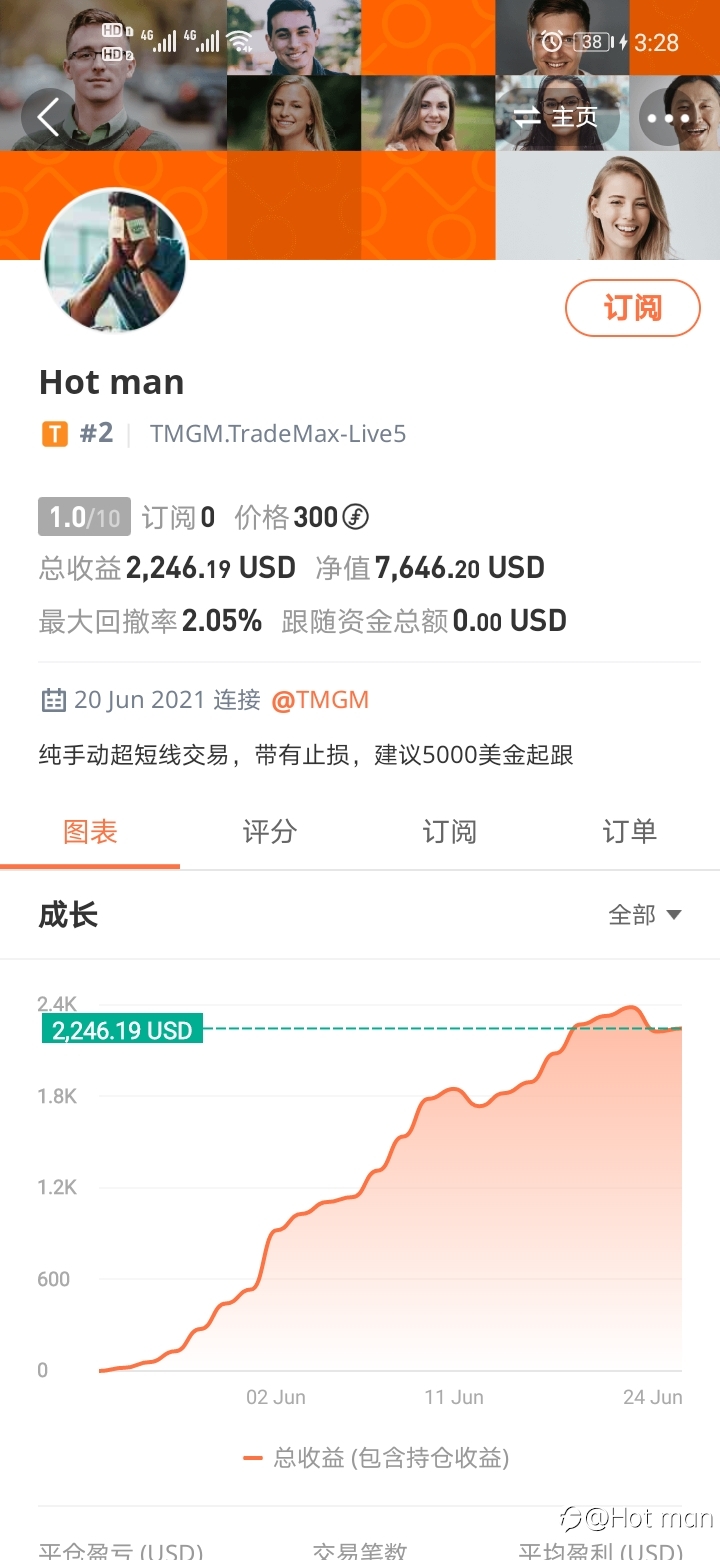This screenshot has width=720, height=1560.
Task: Toggle the 总收益 chart legend series
Action: (376, 1458)
